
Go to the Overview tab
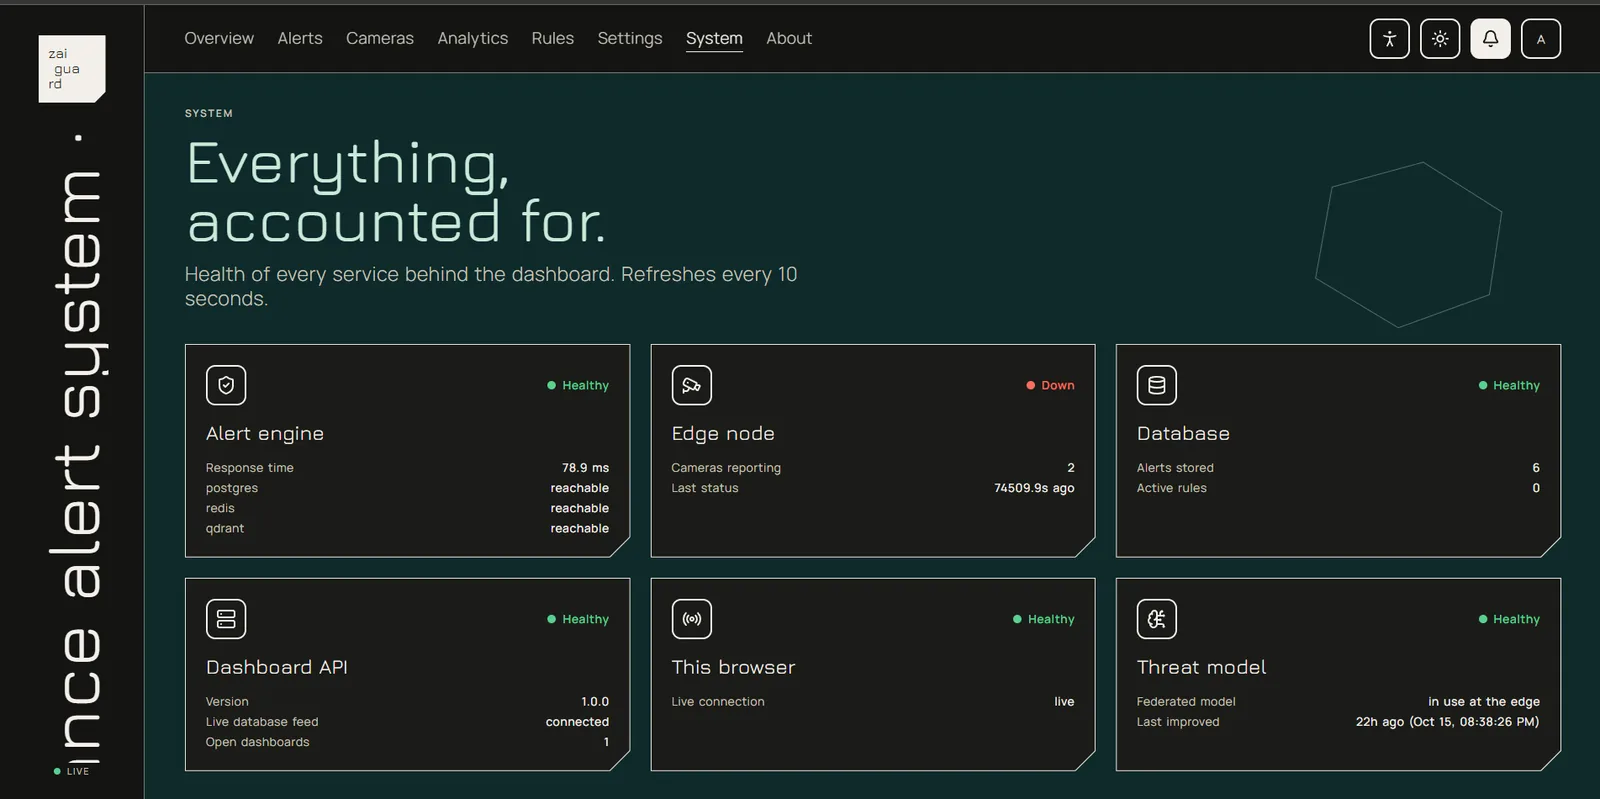(219, 38)
